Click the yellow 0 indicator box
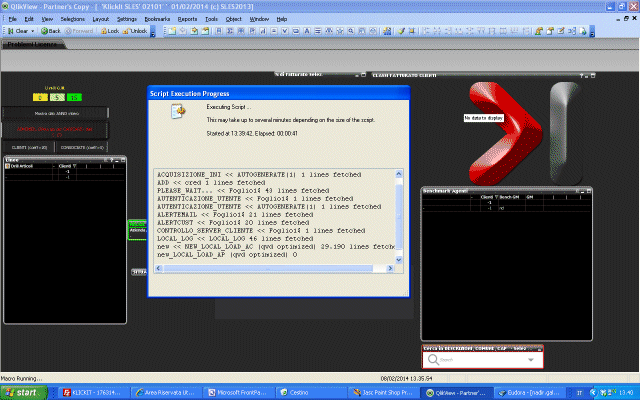640x400 pixels. click(40, 97)
